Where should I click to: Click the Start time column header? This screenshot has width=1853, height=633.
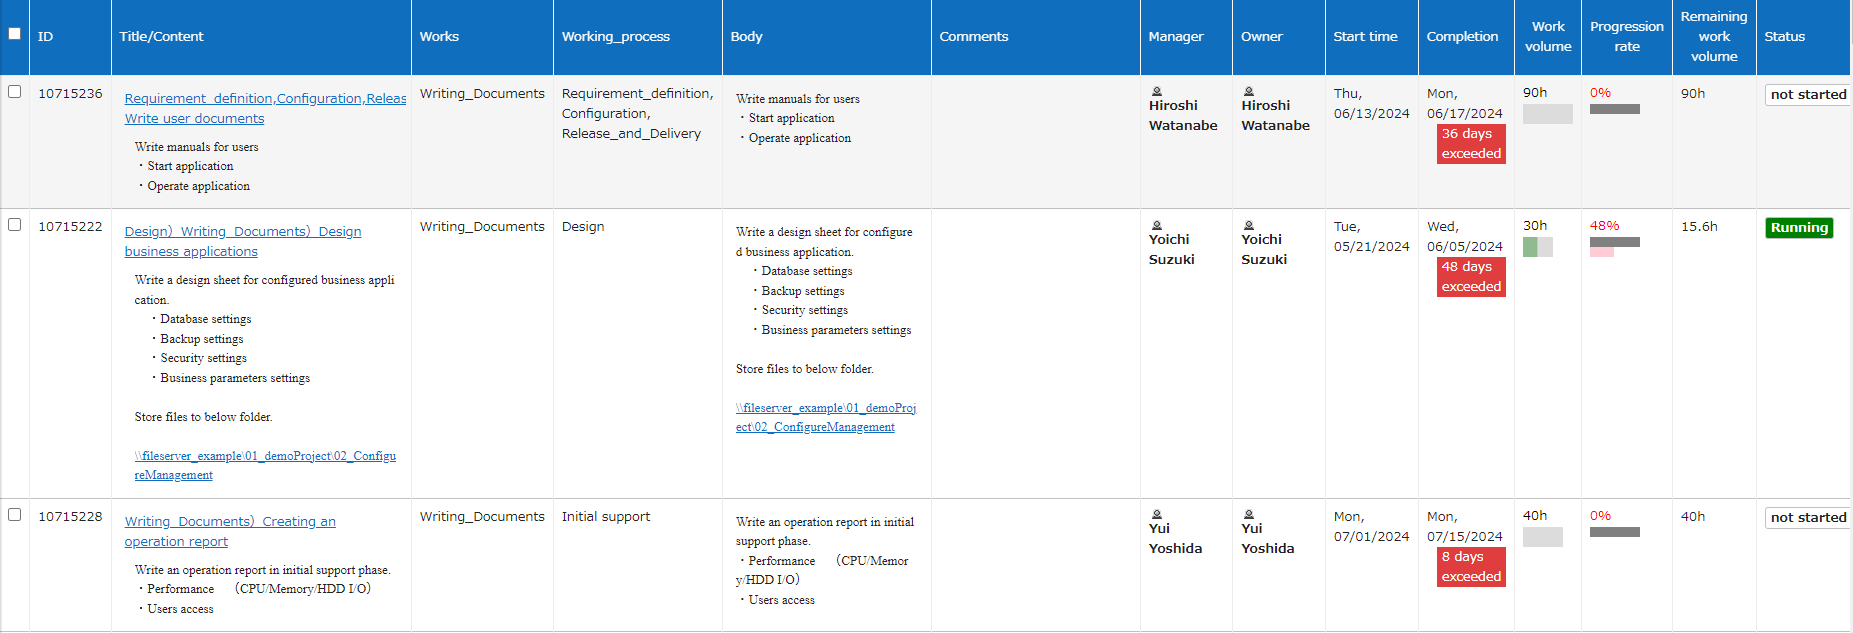[1371, 37]
